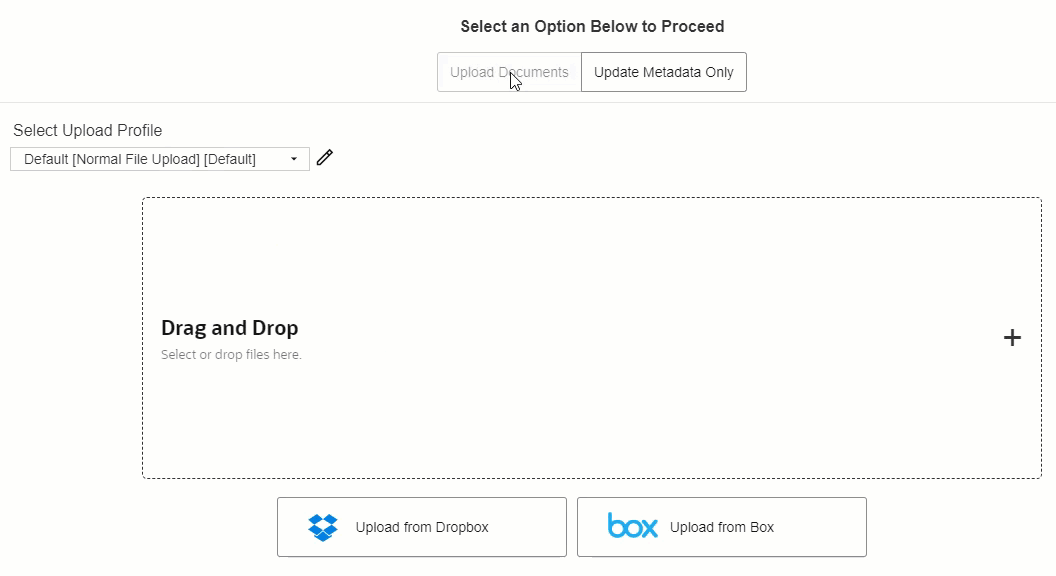Viewport: 1056px width, 576px height.
Task: Select the Upload Documents option
Action: (509, 72)
